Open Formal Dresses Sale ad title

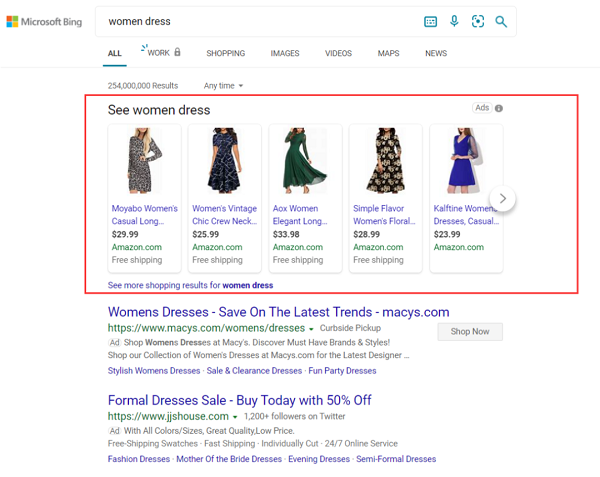pyautogui.click(x=240, y=400)
